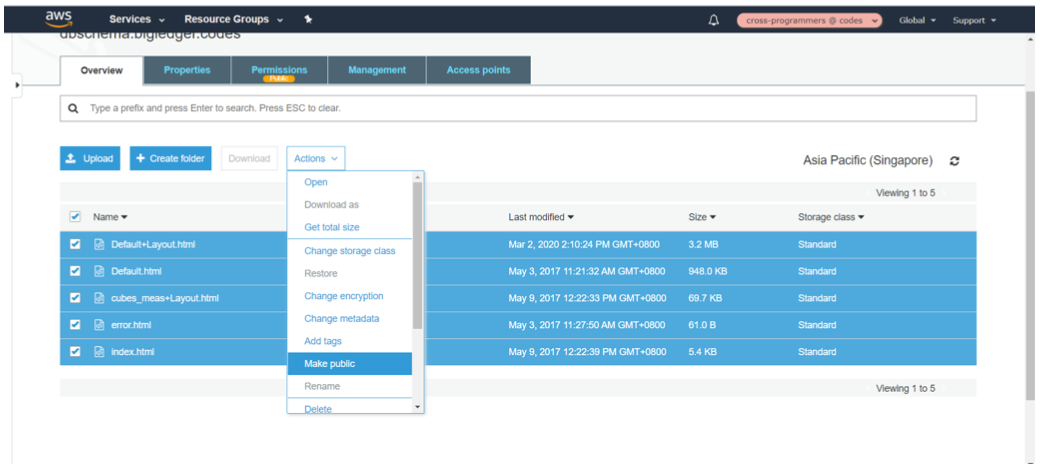Image resolution: width=1042 pixels, height=470 pixels.
Task: Click the Create folder button
Action: click(x=170, y=158)
